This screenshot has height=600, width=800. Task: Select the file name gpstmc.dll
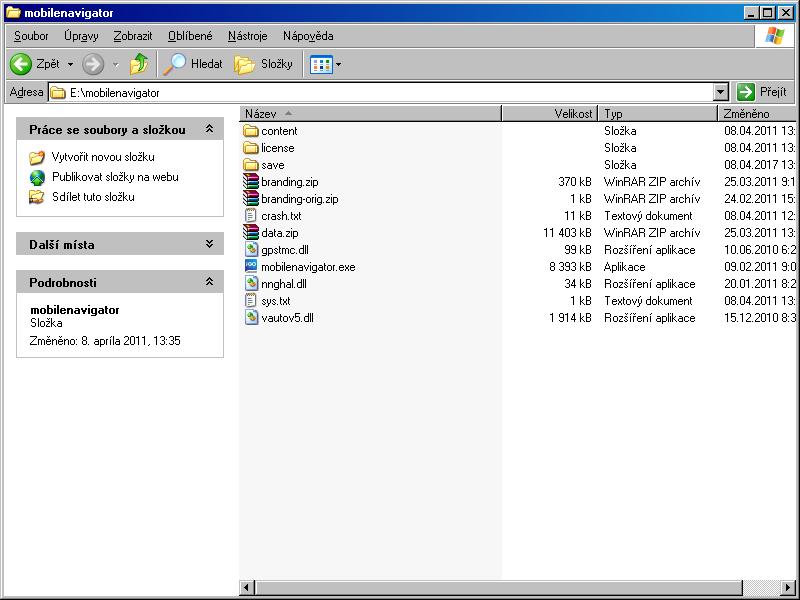285,250
